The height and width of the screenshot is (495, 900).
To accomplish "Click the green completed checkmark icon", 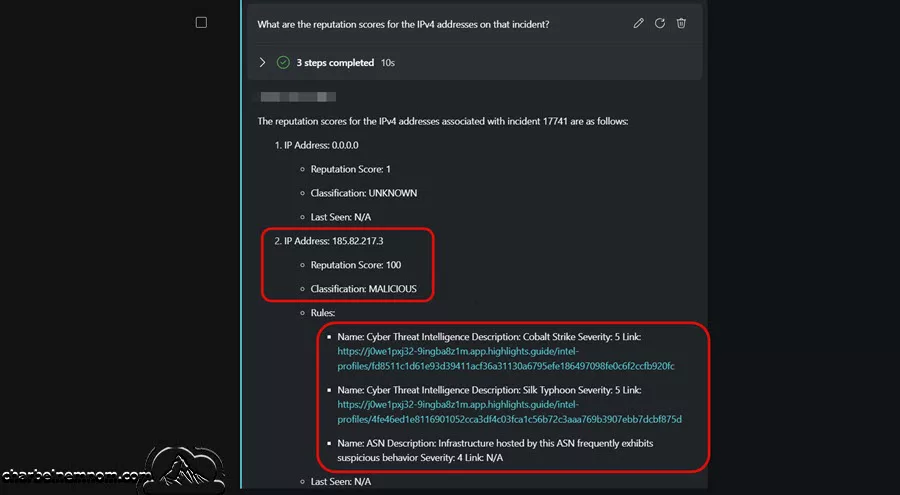I will tap(283, 63).
